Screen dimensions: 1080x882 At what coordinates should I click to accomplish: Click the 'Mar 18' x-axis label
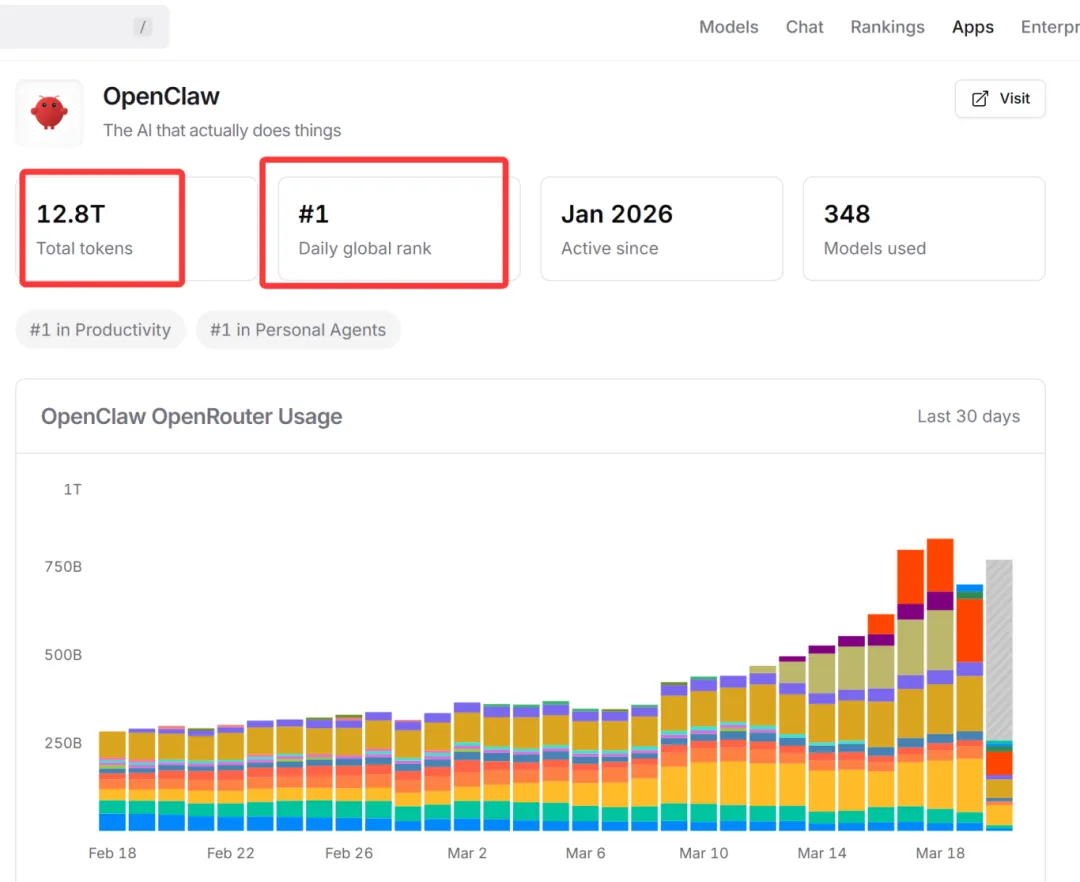(939, 853)
